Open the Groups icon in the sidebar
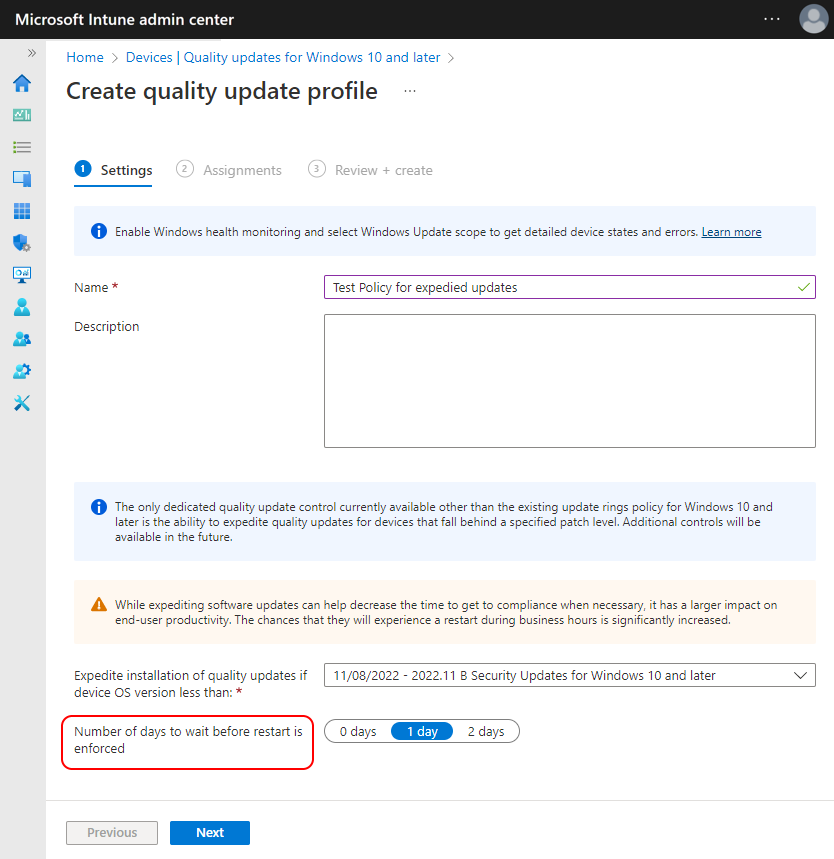The height and width of the screenshot is (859, 834). tap(22, 339)
